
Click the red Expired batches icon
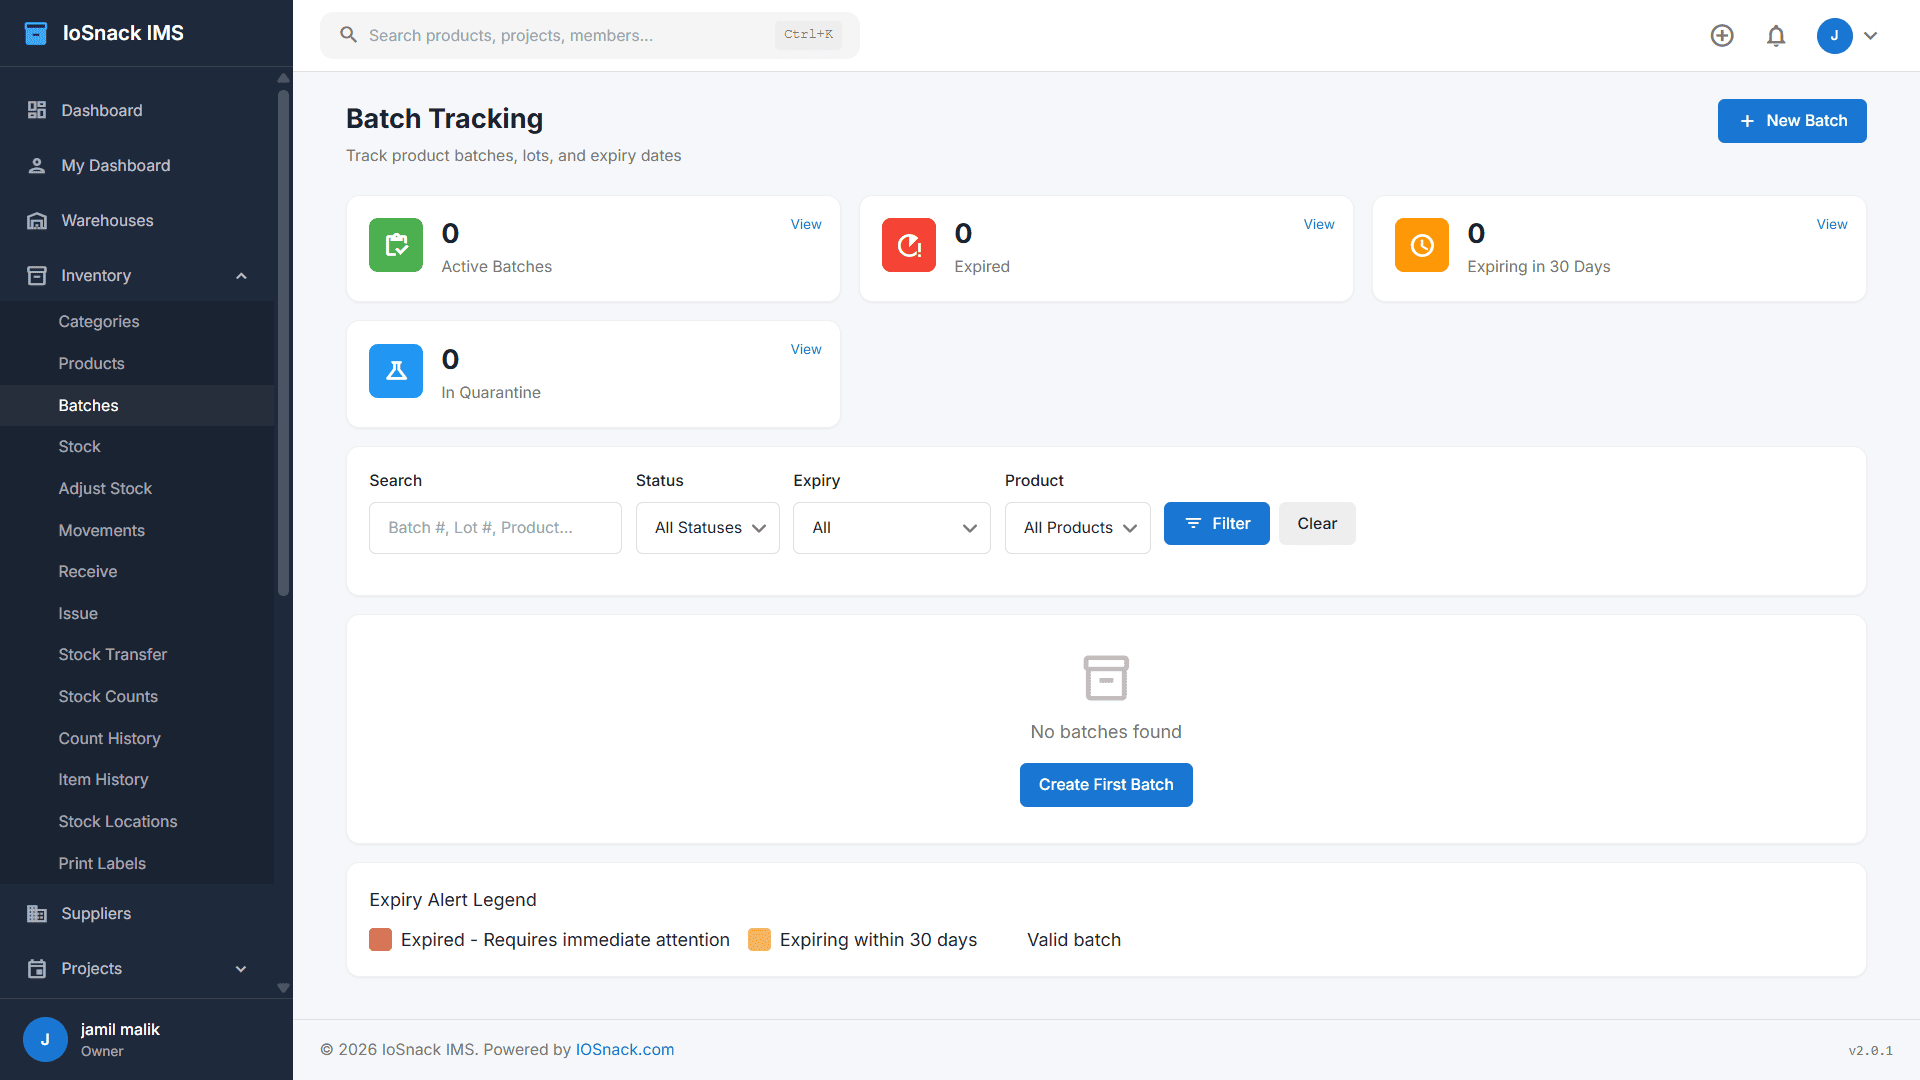click(x=909, y=245)
